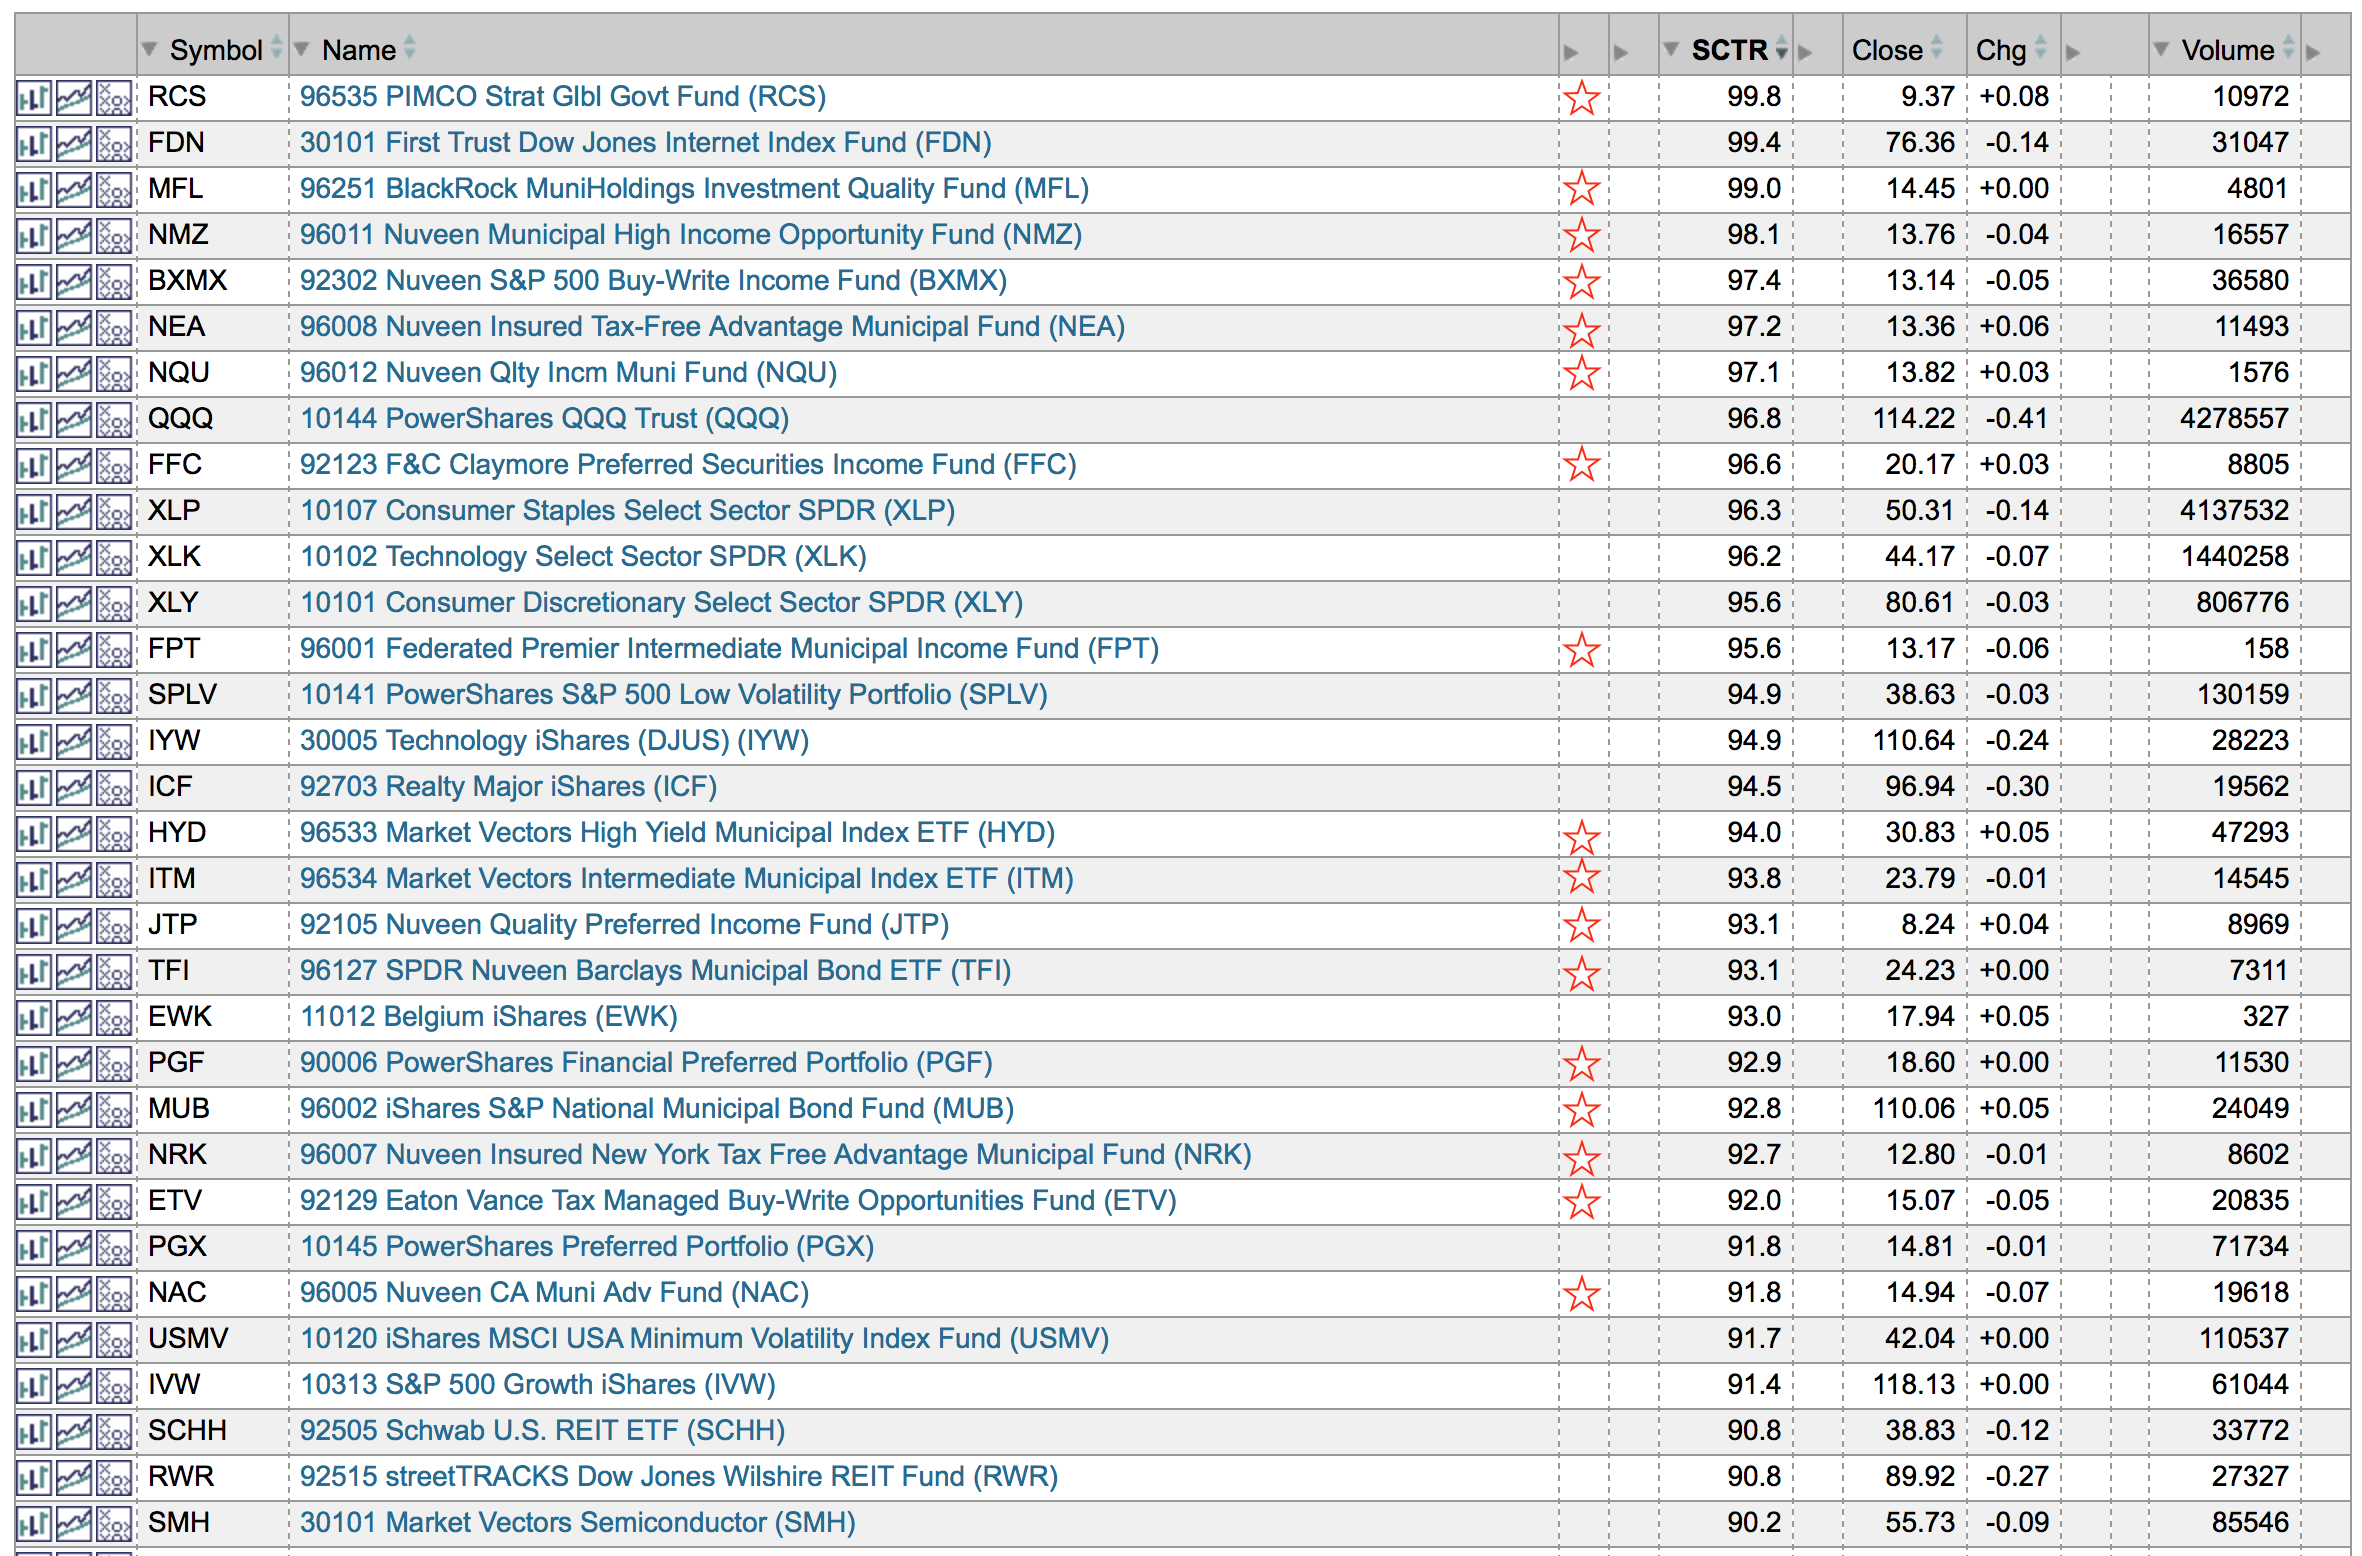
Task: Open Schwab U.S. REIT ETF link
Action: coord(543,1431)
